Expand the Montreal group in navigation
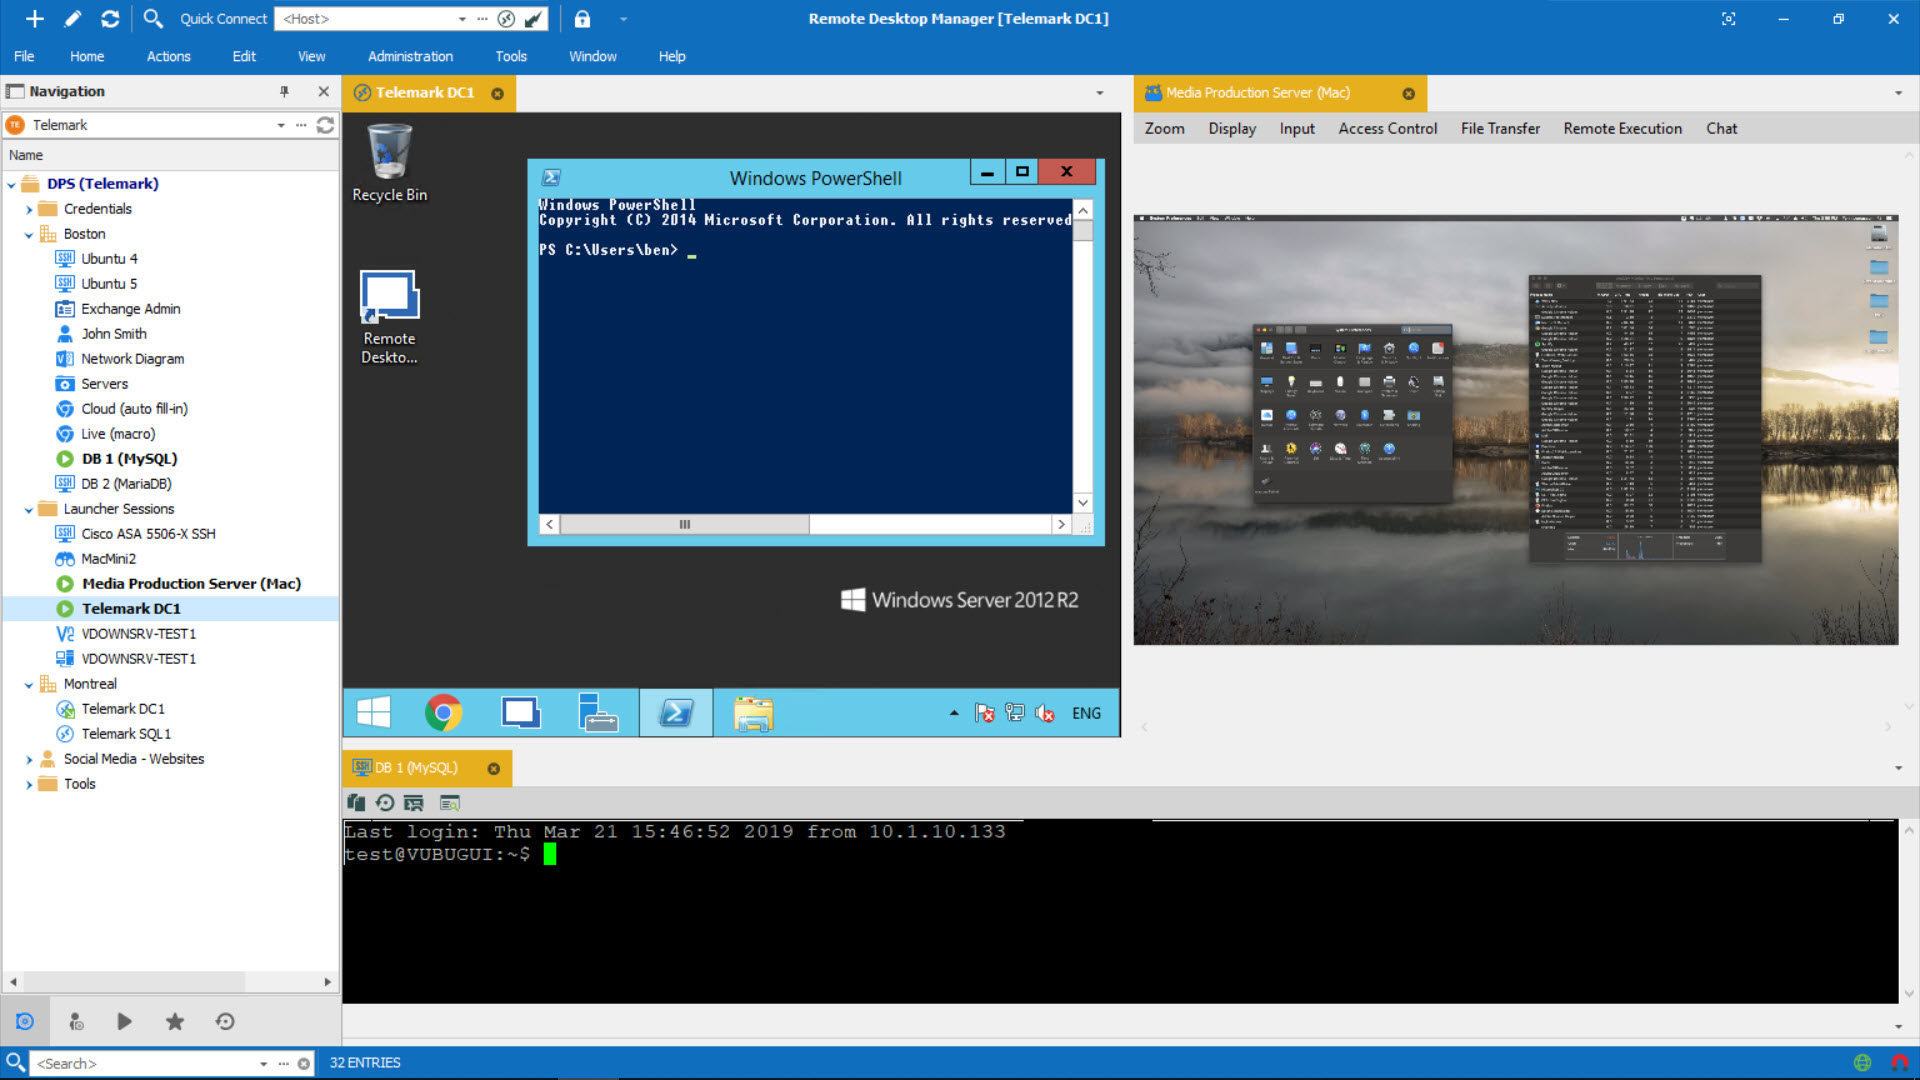Screen dimensions: 1920x1080 point(29,683)
